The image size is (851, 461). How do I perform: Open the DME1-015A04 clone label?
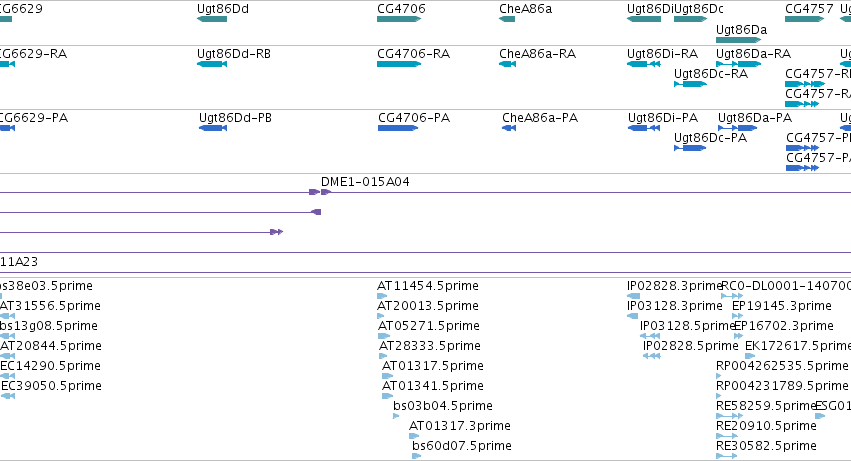point(365,182)
